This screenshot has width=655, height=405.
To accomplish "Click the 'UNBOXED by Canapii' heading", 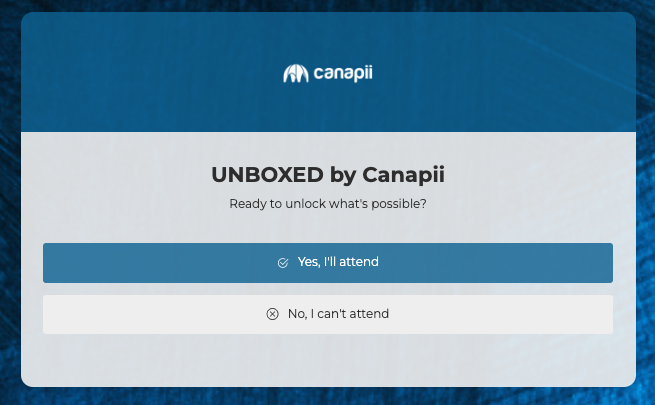I will pos(328,175).
